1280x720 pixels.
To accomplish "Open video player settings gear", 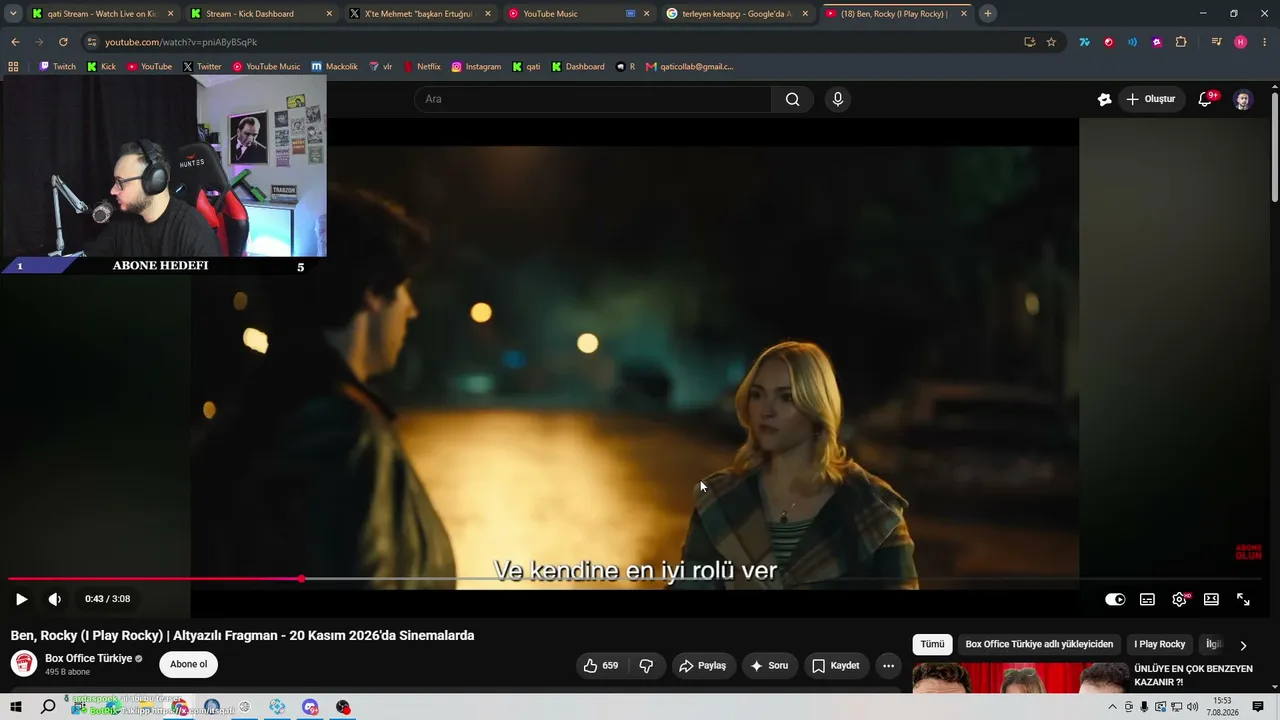I will [1179, 599].
